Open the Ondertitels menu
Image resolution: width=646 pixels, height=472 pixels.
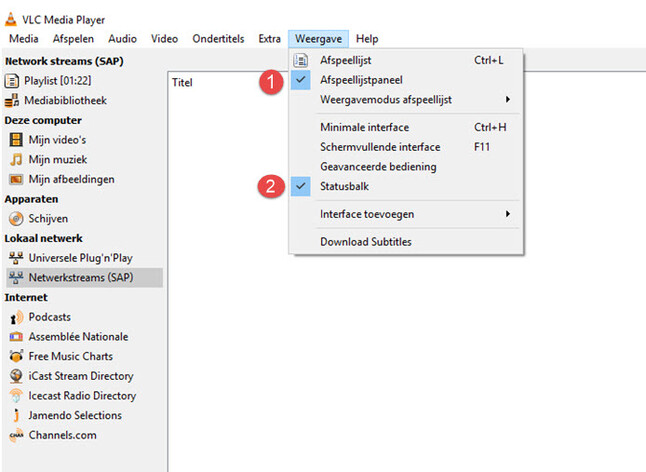tap(218, 39)
